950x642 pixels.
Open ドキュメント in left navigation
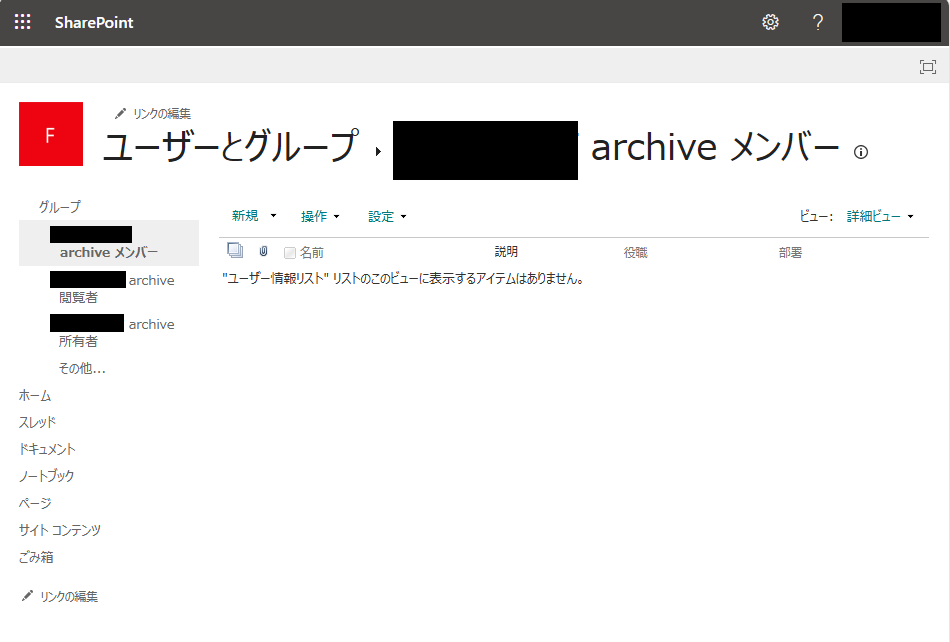[47, 449]
